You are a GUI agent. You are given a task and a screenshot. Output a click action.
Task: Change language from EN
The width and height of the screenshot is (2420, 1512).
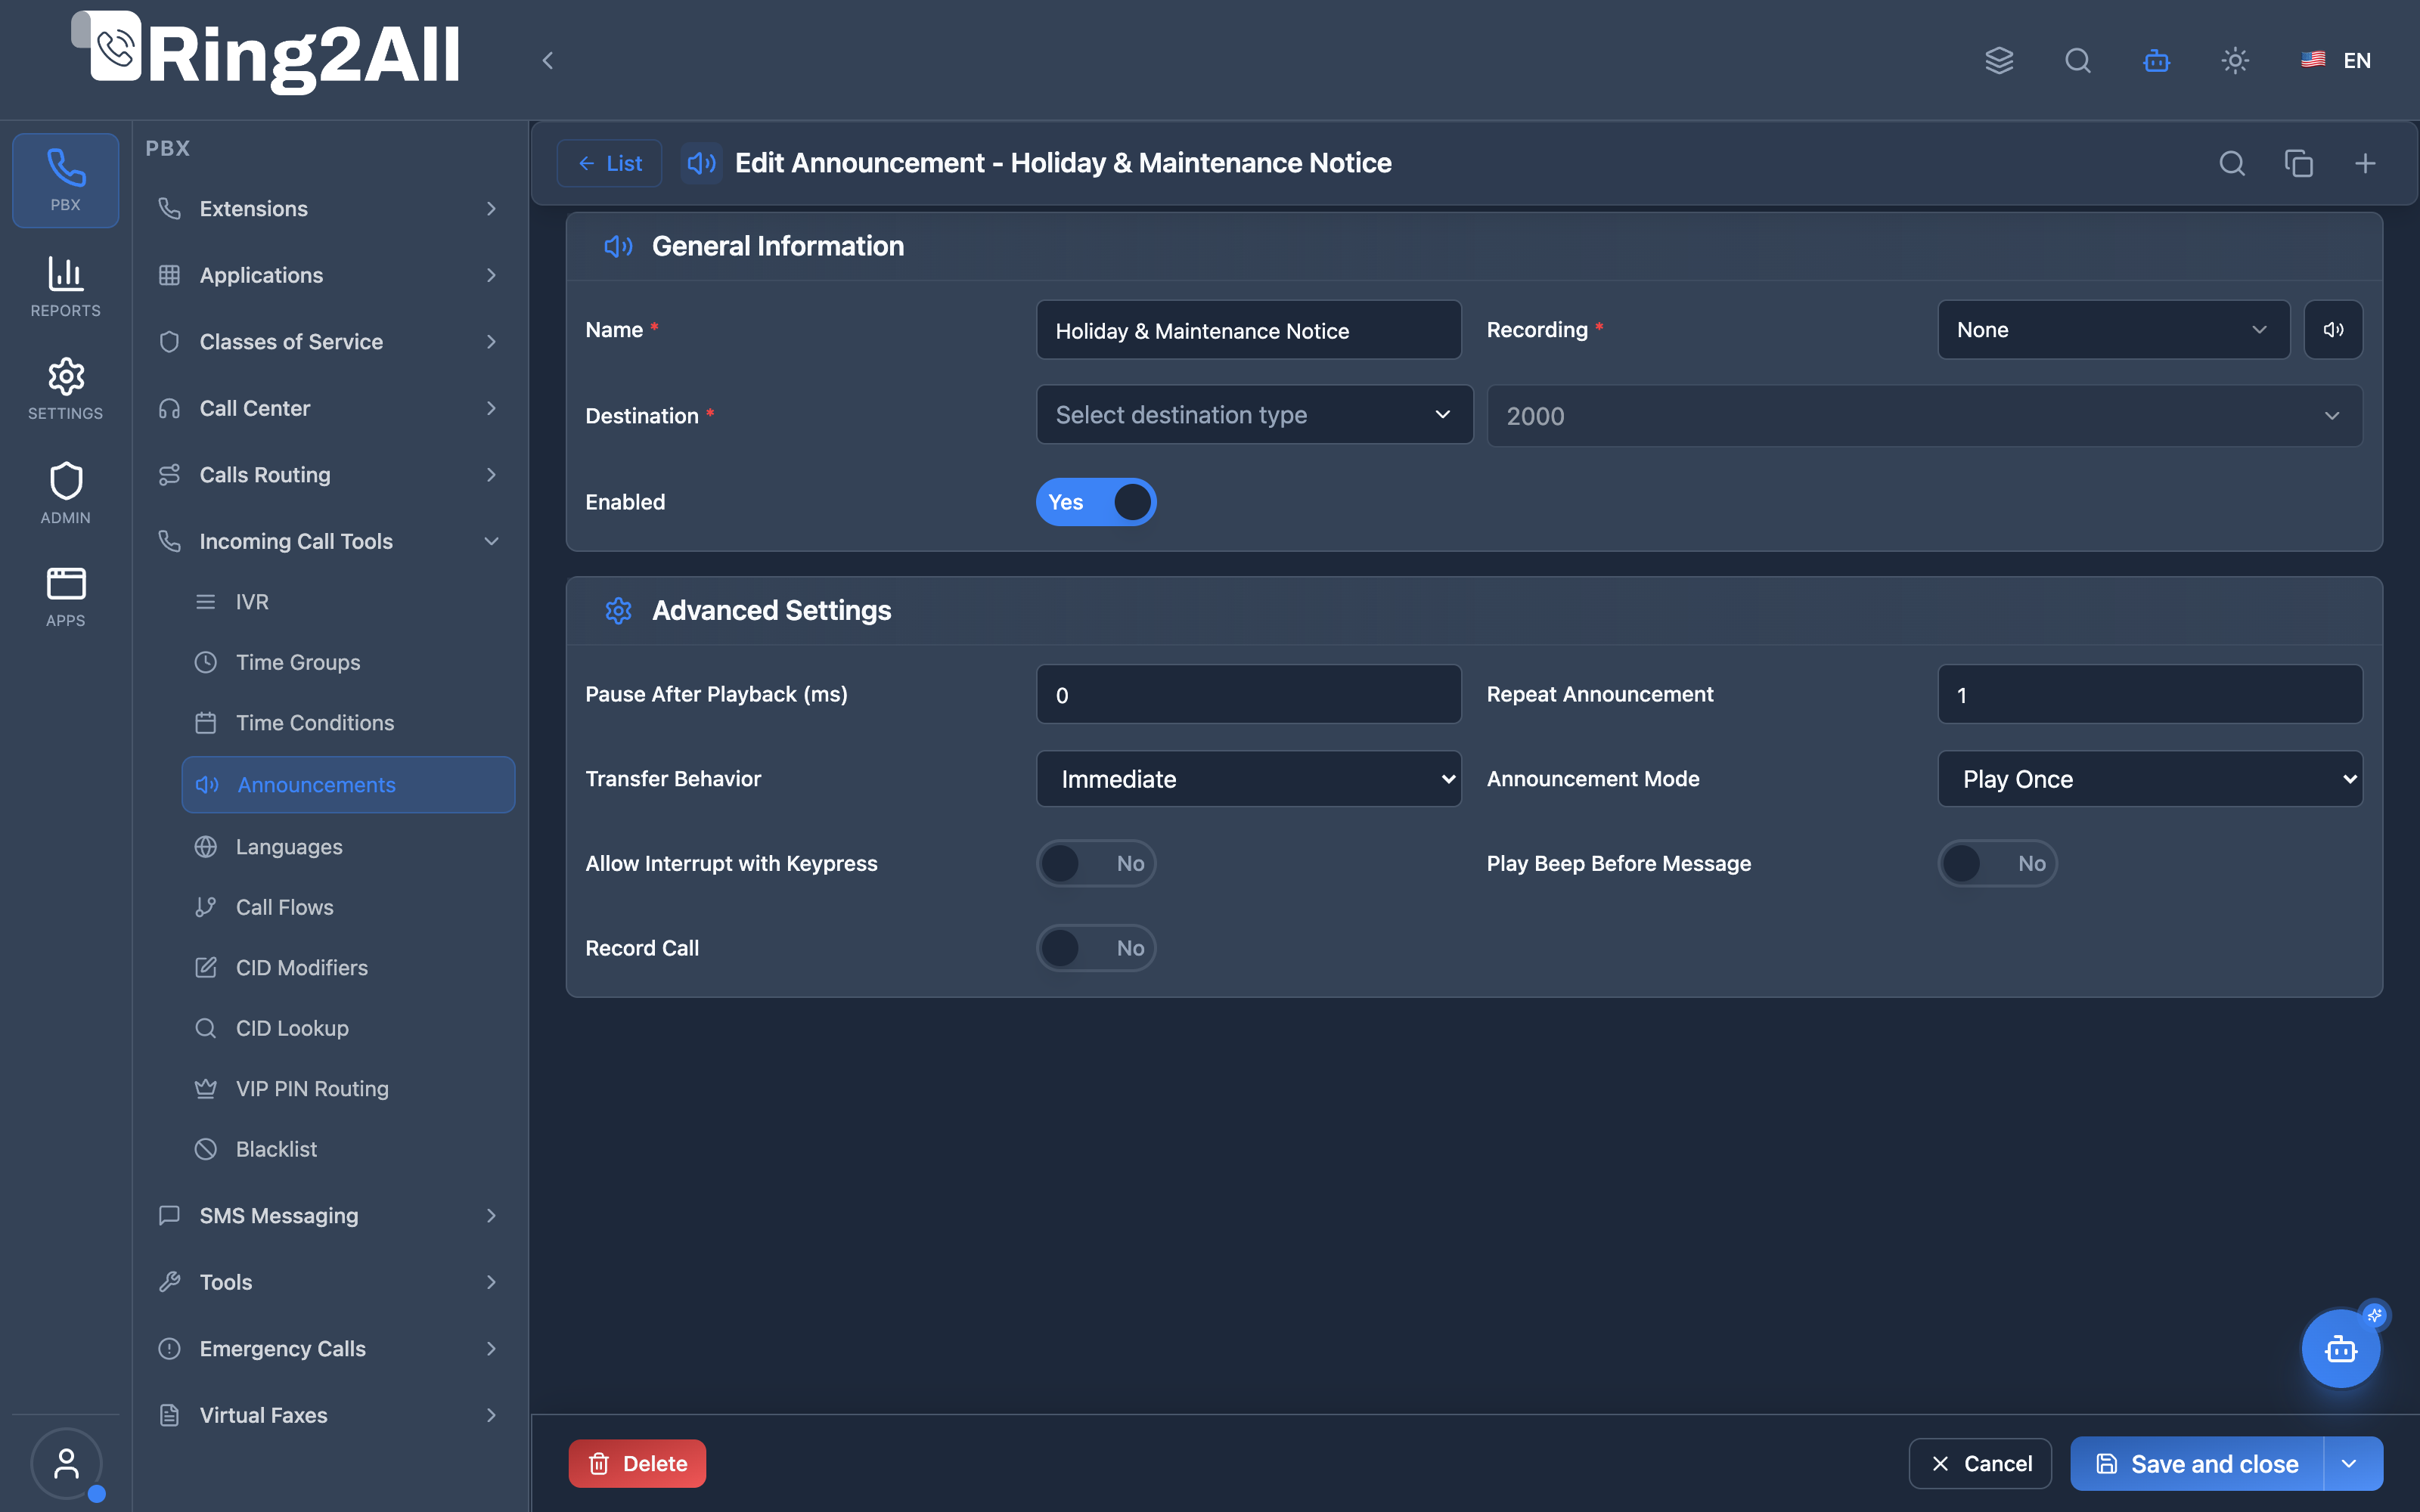point(2336,60)
